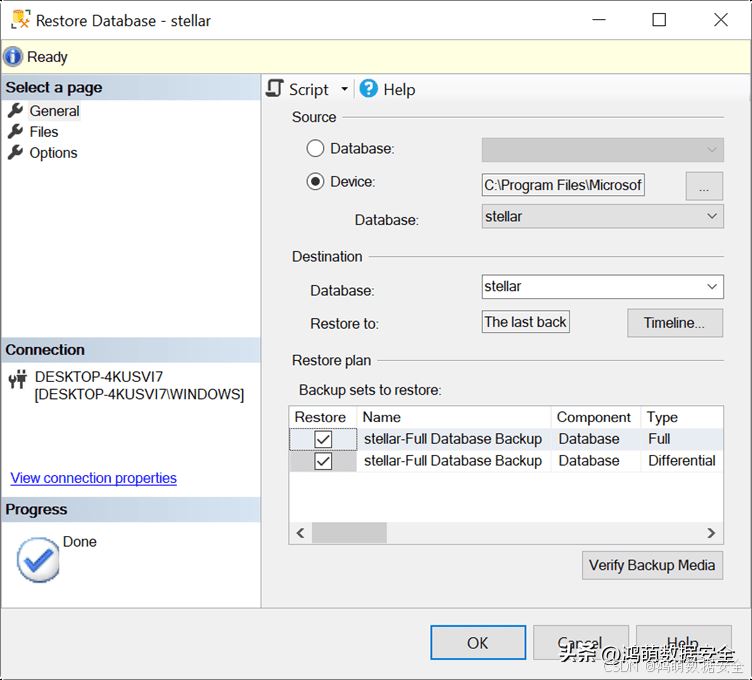Click the Cancel button
752x680 pixels.
pyautogui.click(x=580, y=643)
